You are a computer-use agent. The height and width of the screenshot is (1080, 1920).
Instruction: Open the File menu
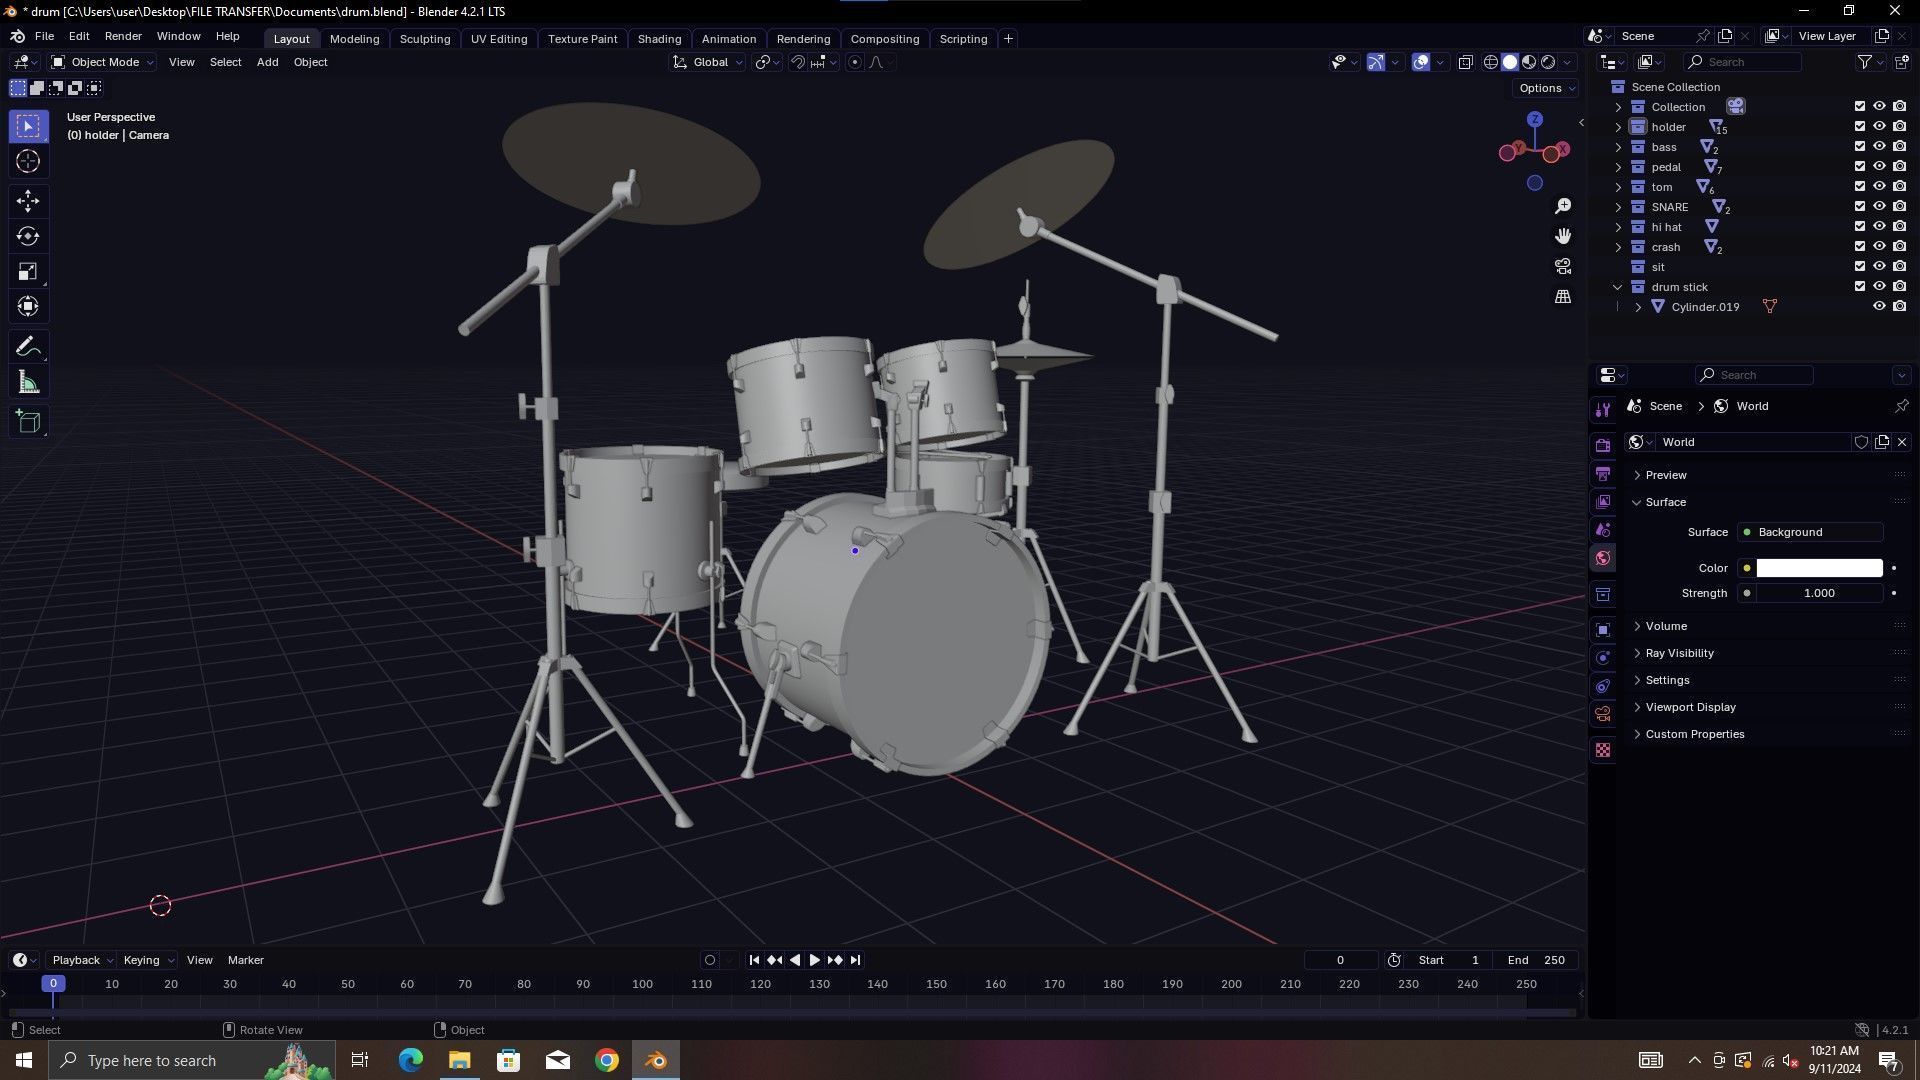click(44, 36)
